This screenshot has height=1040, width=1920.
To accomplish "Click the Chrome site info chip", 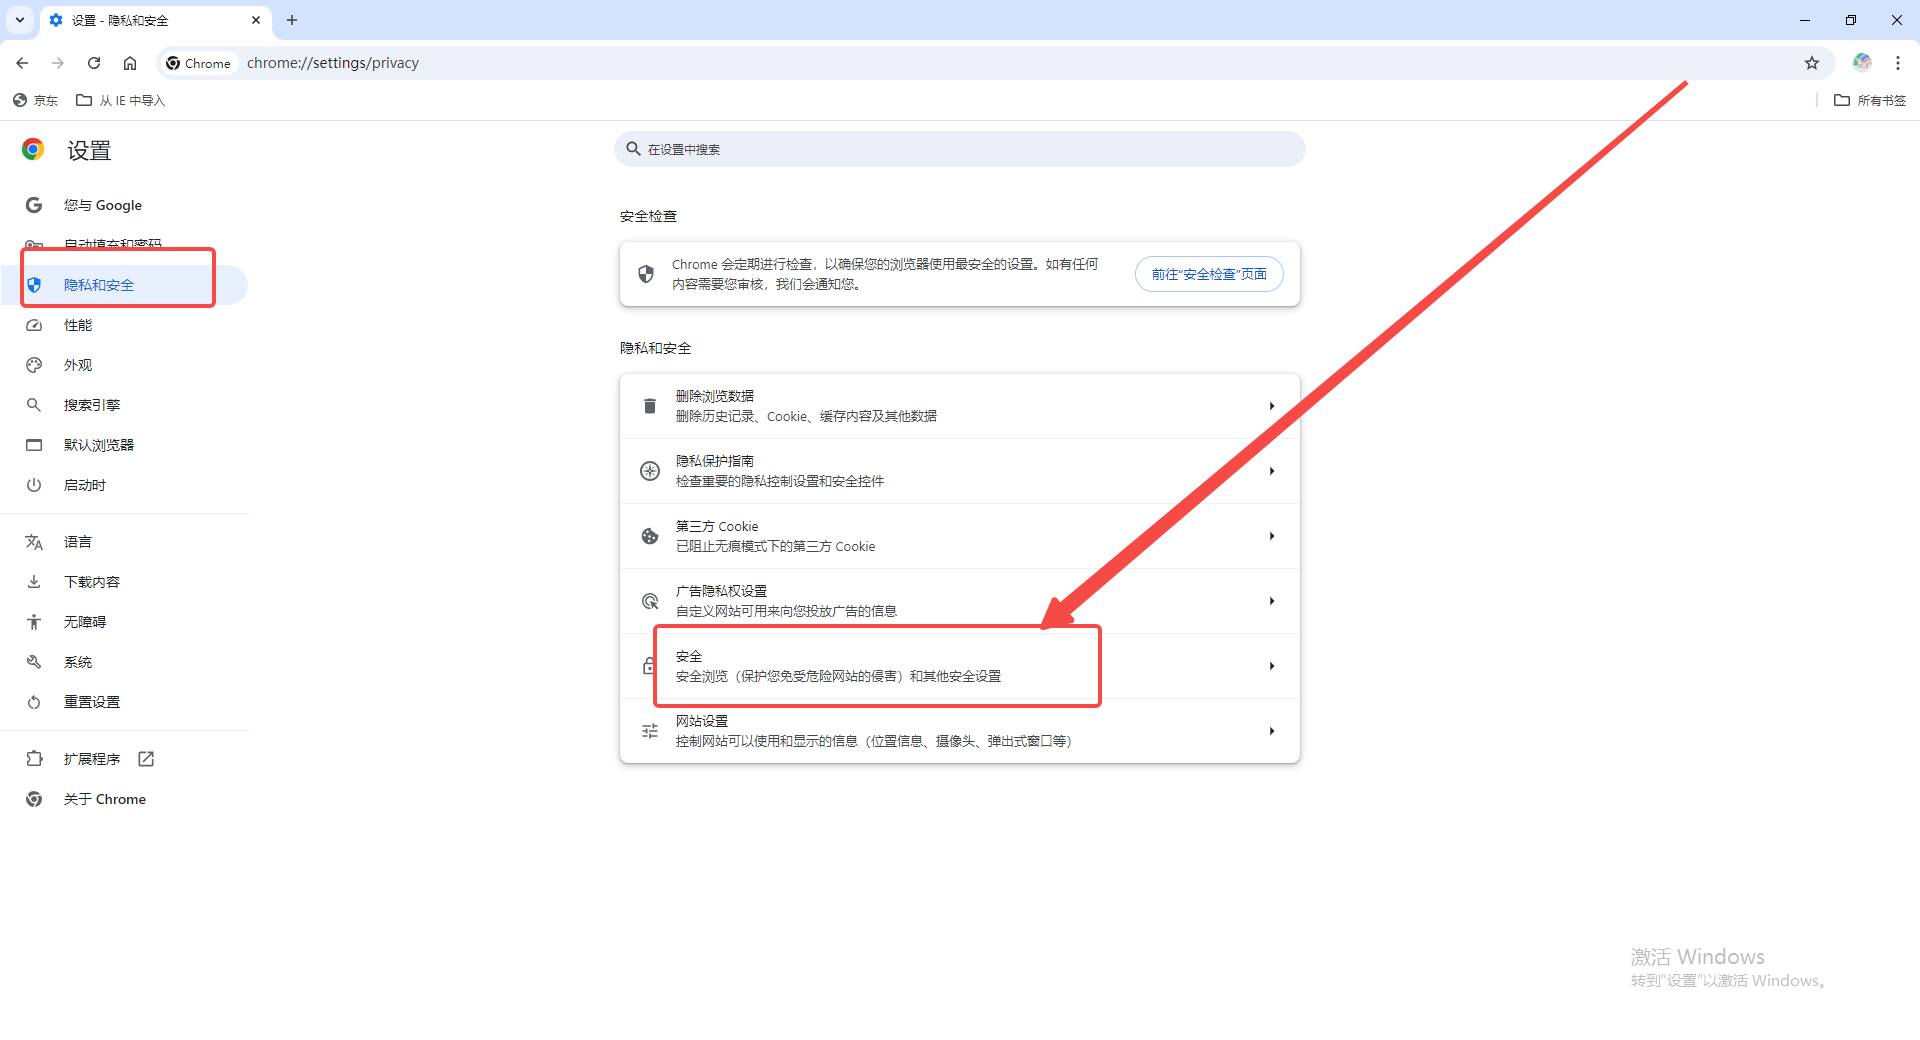I will 199,63.
